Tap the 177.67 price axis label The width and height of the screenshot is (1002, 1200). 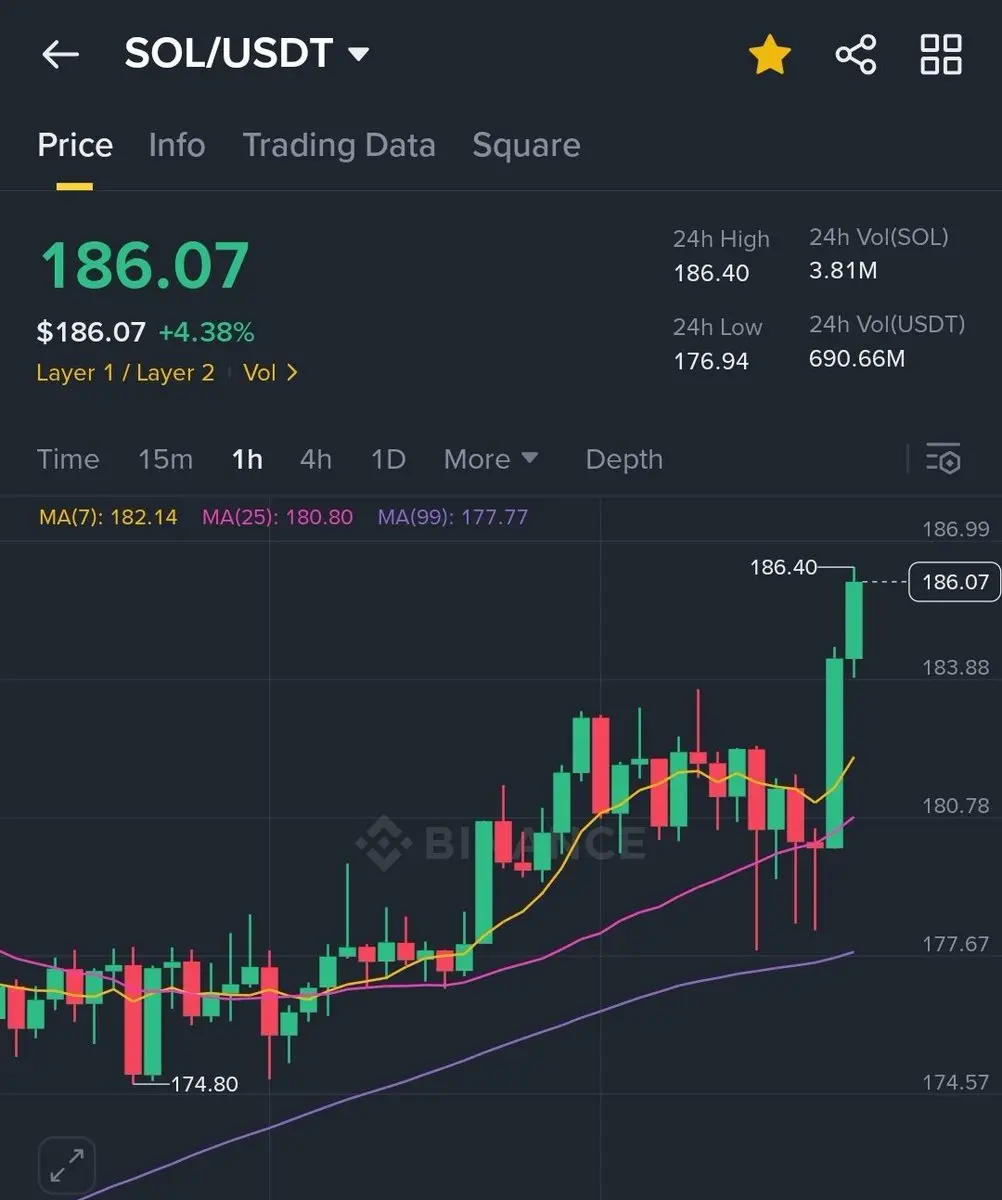coord(955,944)
